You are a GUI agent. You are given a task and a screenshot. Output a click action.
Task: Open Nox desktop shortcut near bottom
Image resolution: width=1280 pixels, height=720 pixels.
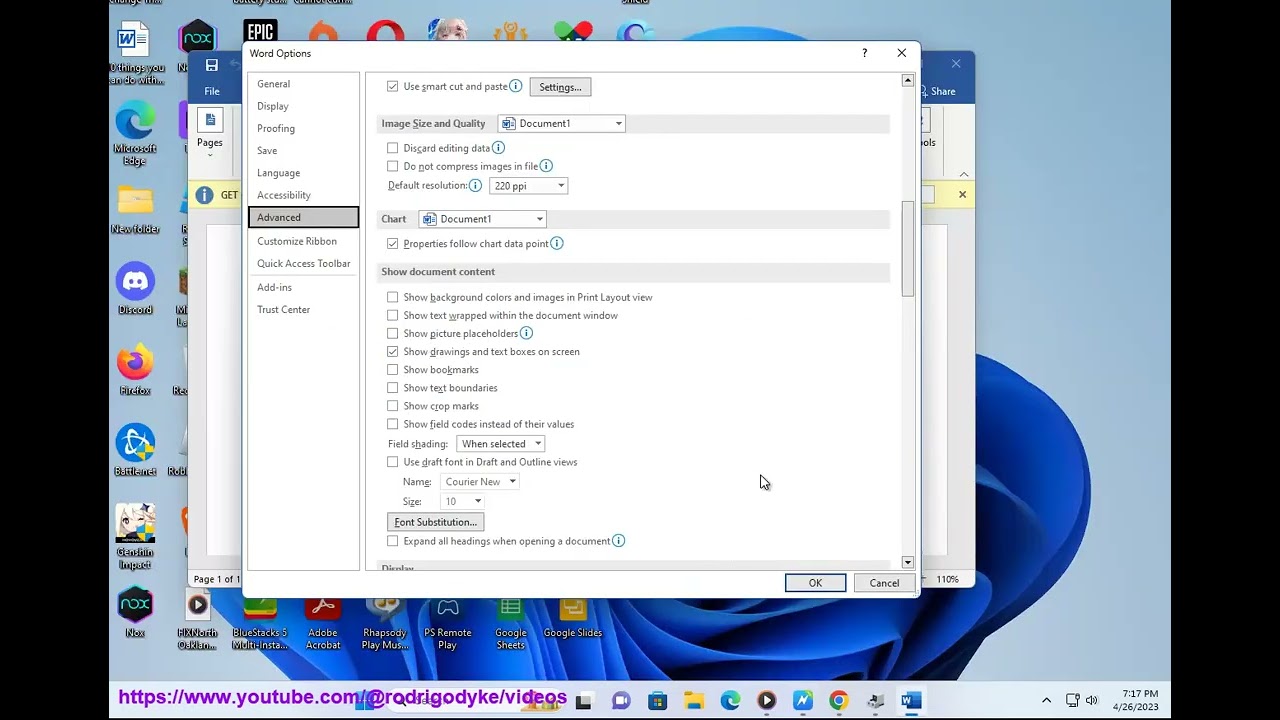point(135,612)
